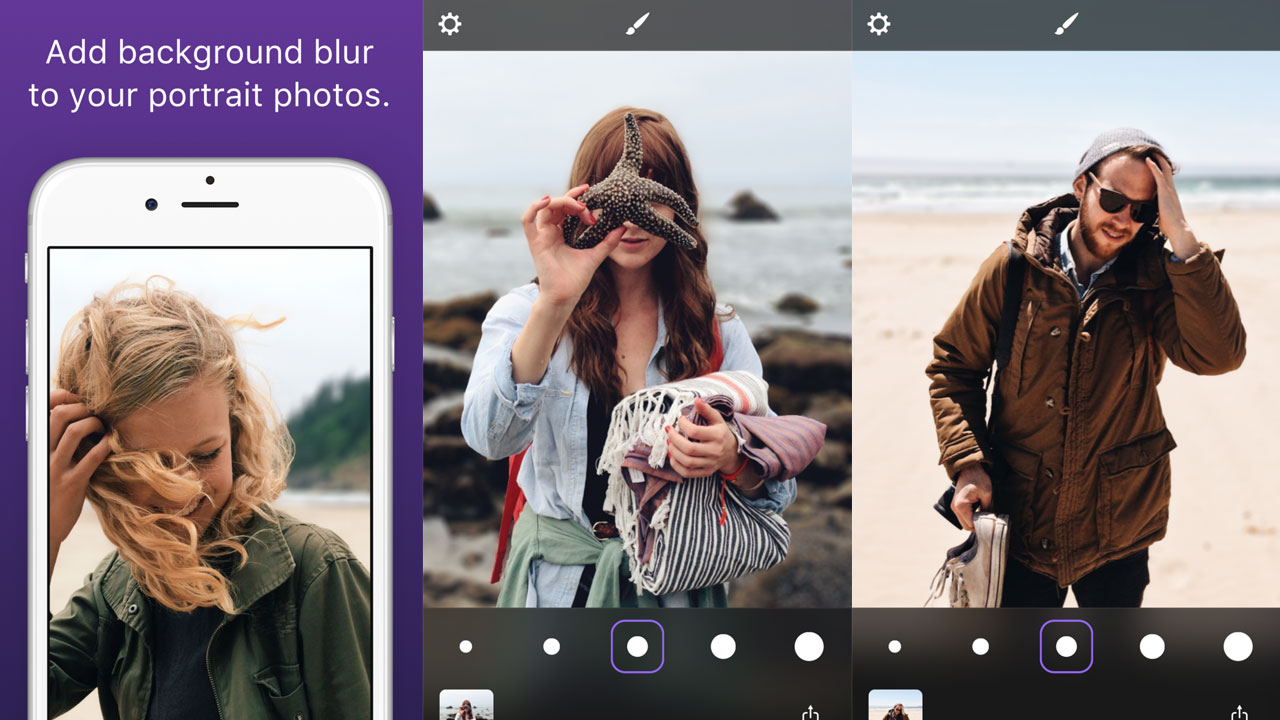Tap the beach man photo preview
The image size is (1280, 720).
pyautogui.click(x=1066, y=329)
